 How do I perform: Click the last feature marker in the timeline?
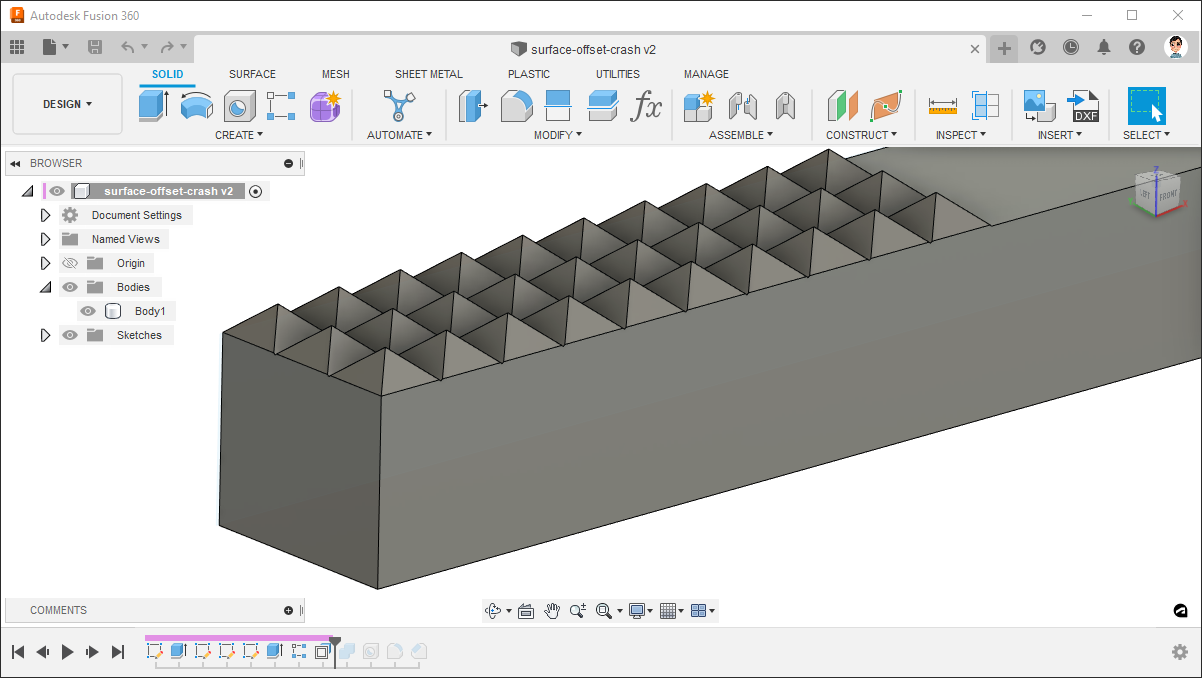coord(322,651)
